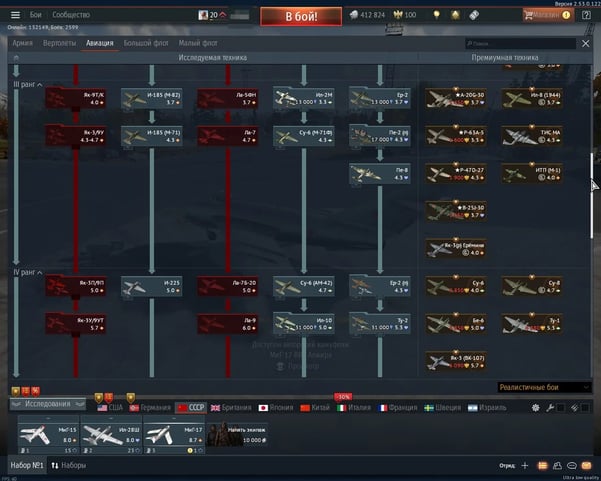
Task: Switch to the Вертолеты tab
Action: [x=60, y=44]
